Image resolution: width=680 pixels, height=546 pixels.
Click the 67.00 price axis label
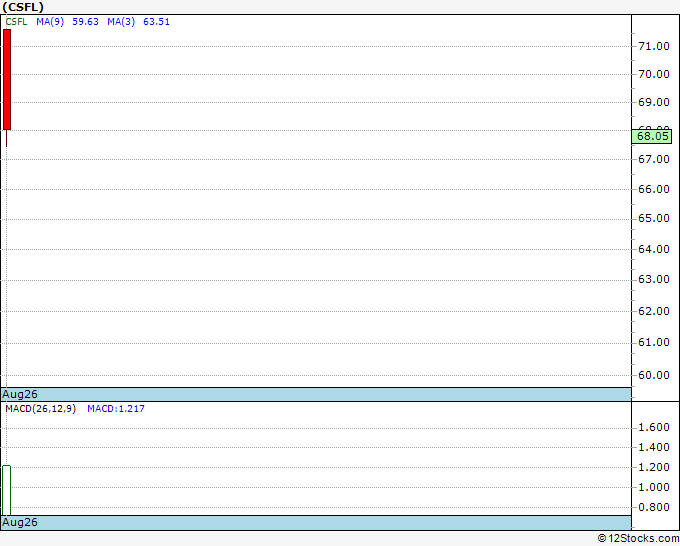tap(654, 159)
